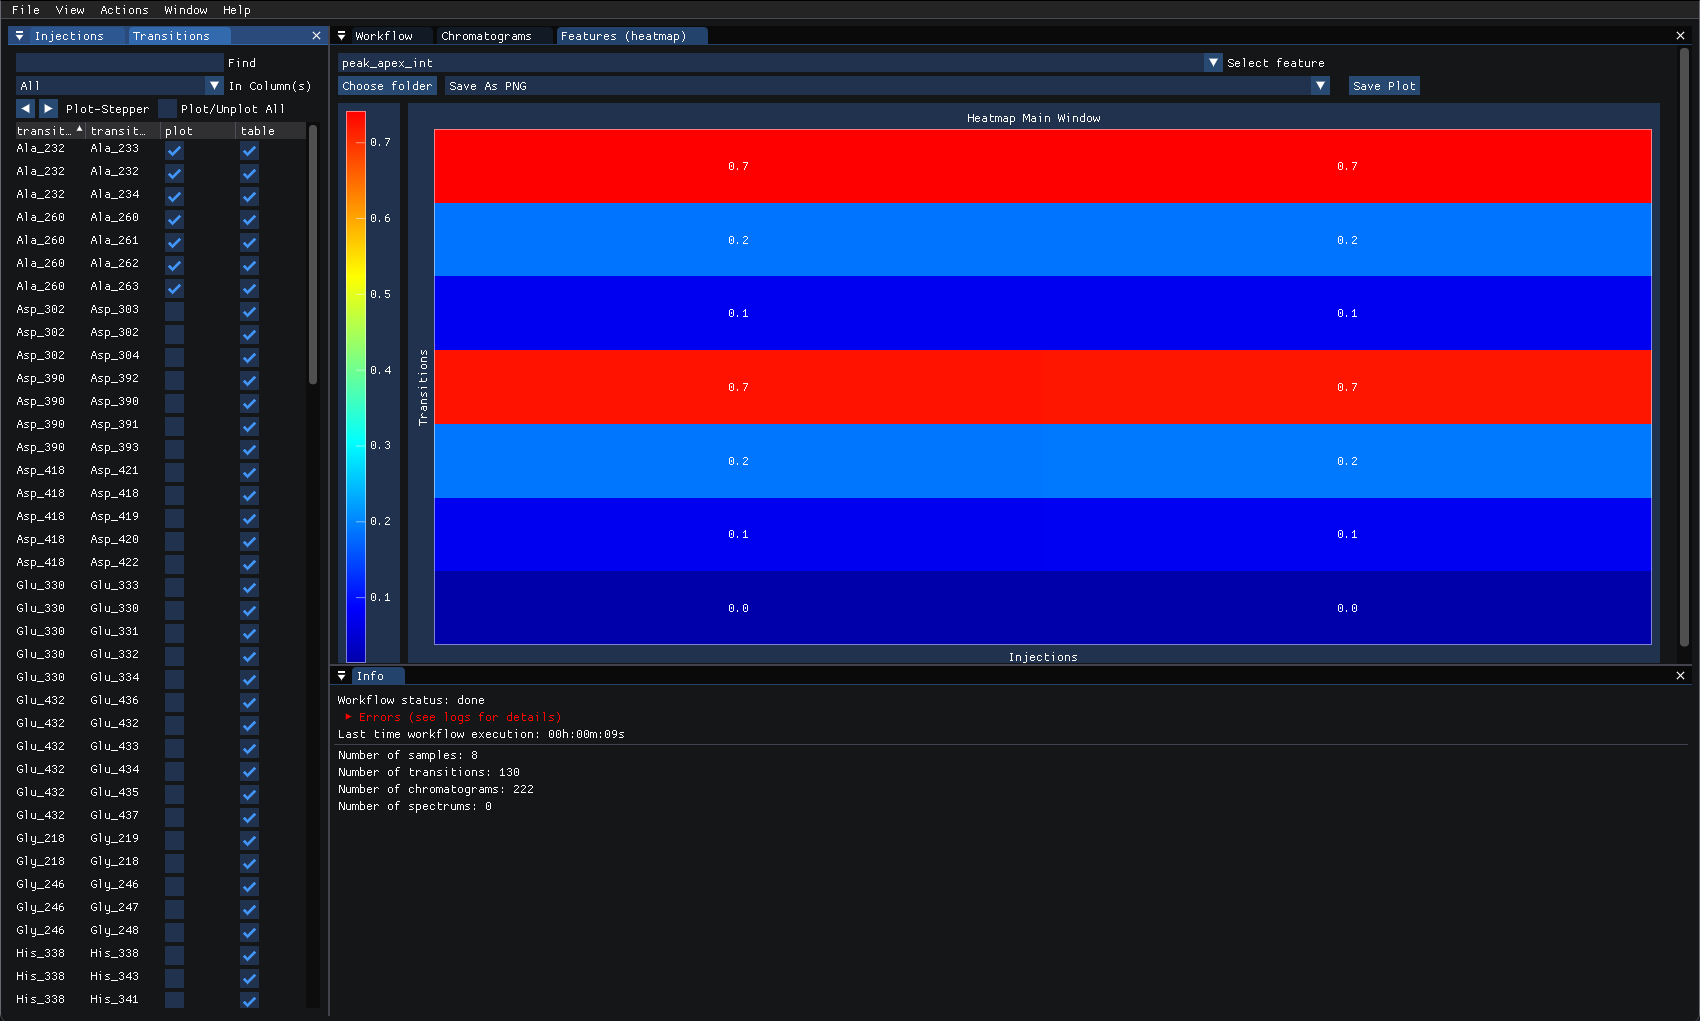Click the Heatmap Main Window title
1700x1021 pixels.
[x=1033, y=118]
